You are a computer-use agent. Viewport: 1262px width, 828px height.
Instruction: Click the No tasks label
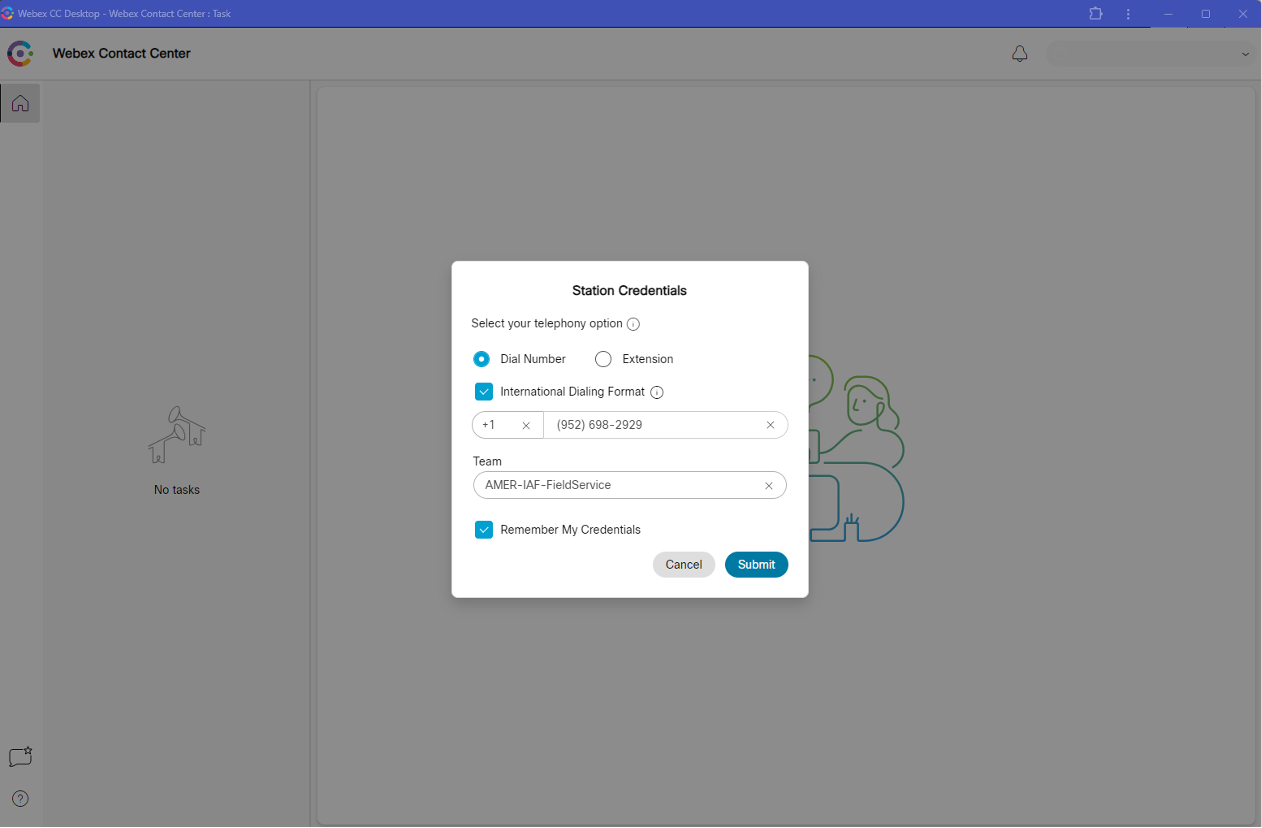177,490
